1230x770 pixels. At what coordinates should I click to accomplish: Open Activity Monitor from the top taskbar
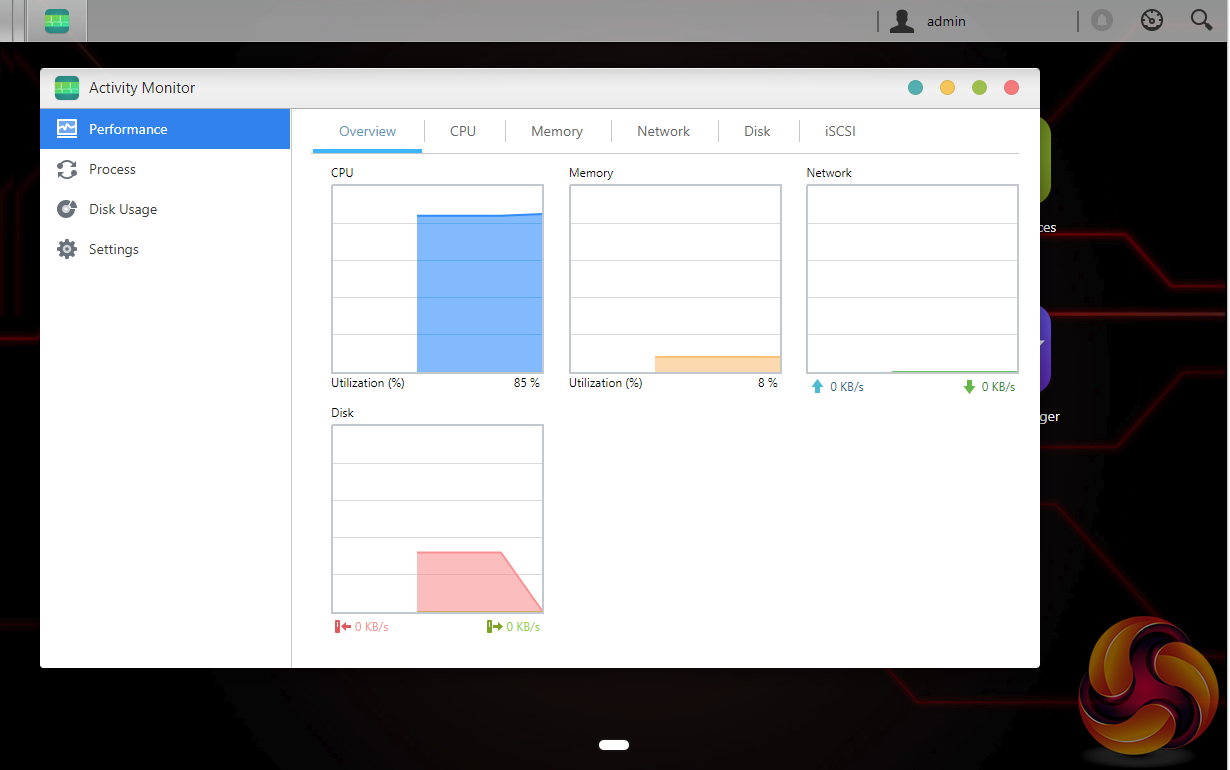[x=57, y=20]
